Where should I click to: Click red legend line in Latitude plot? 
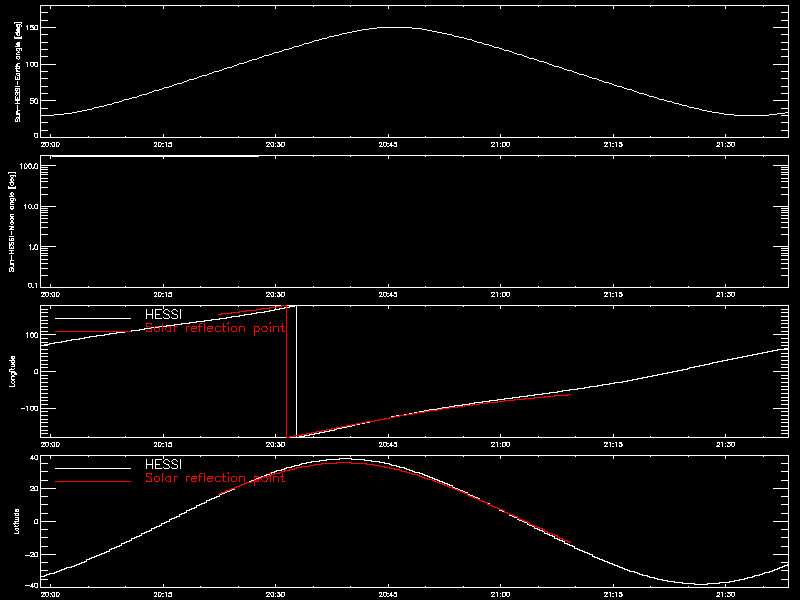coord(93,482)
